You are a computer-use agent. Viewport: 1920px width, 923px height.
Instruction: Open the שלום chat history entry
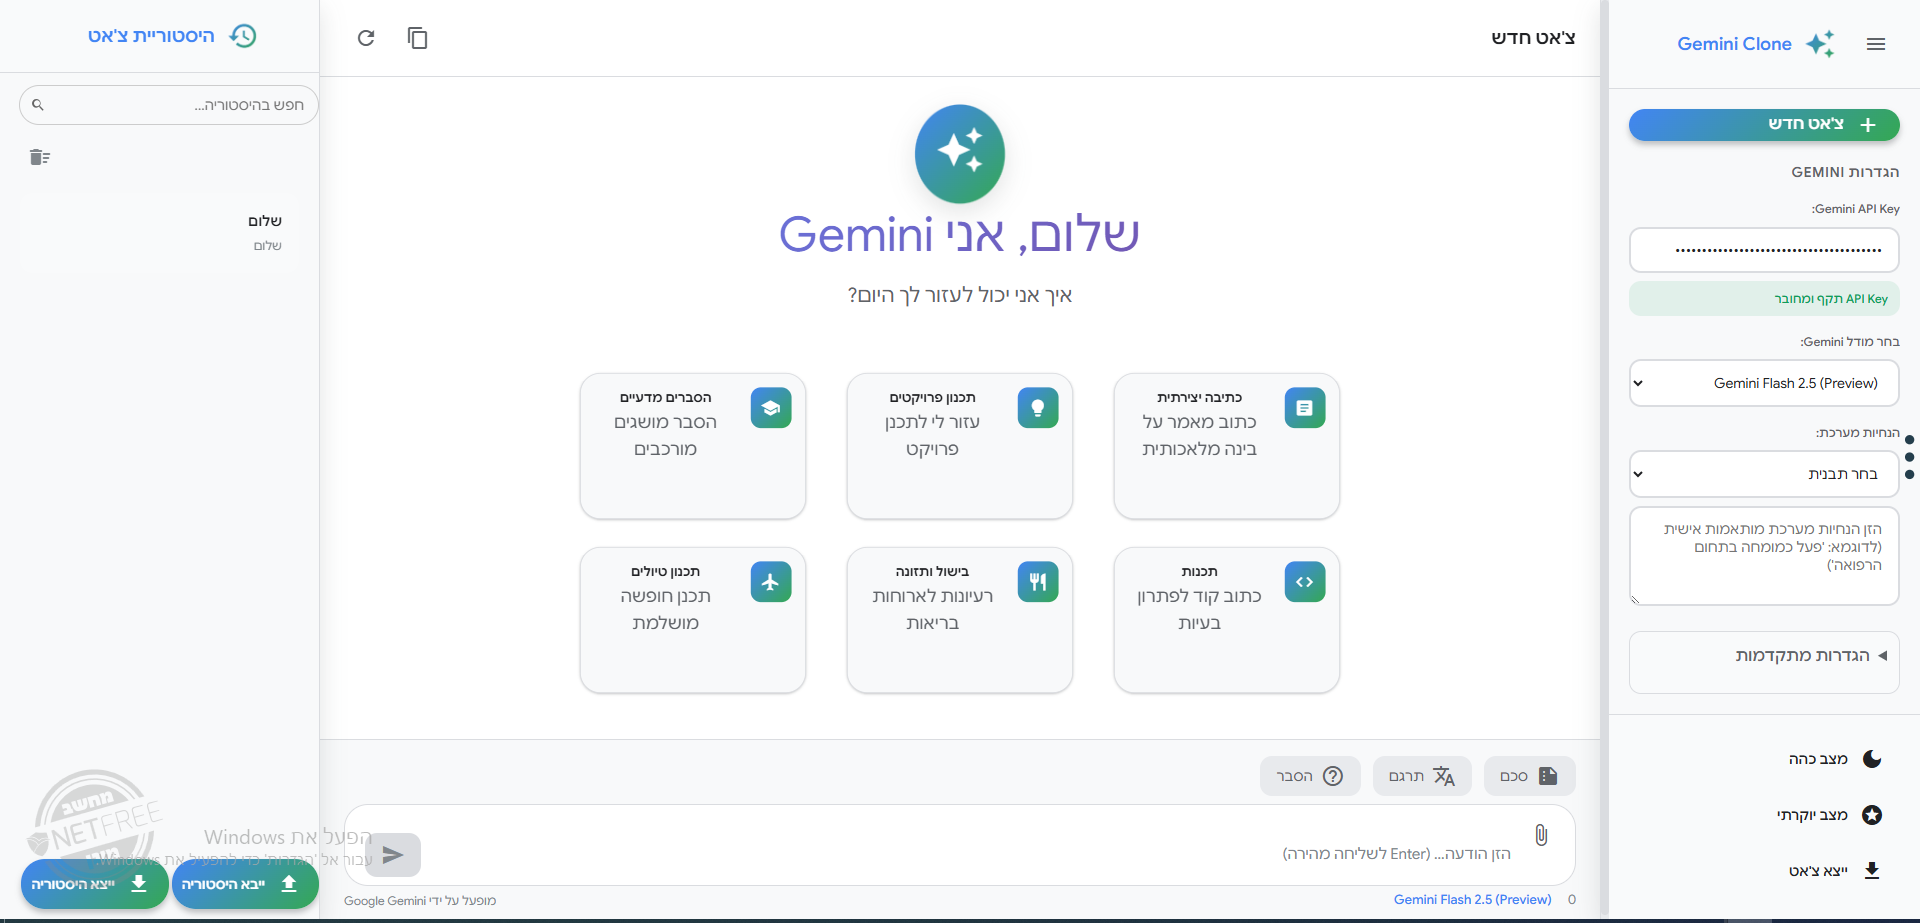click(x=159, y=233)
